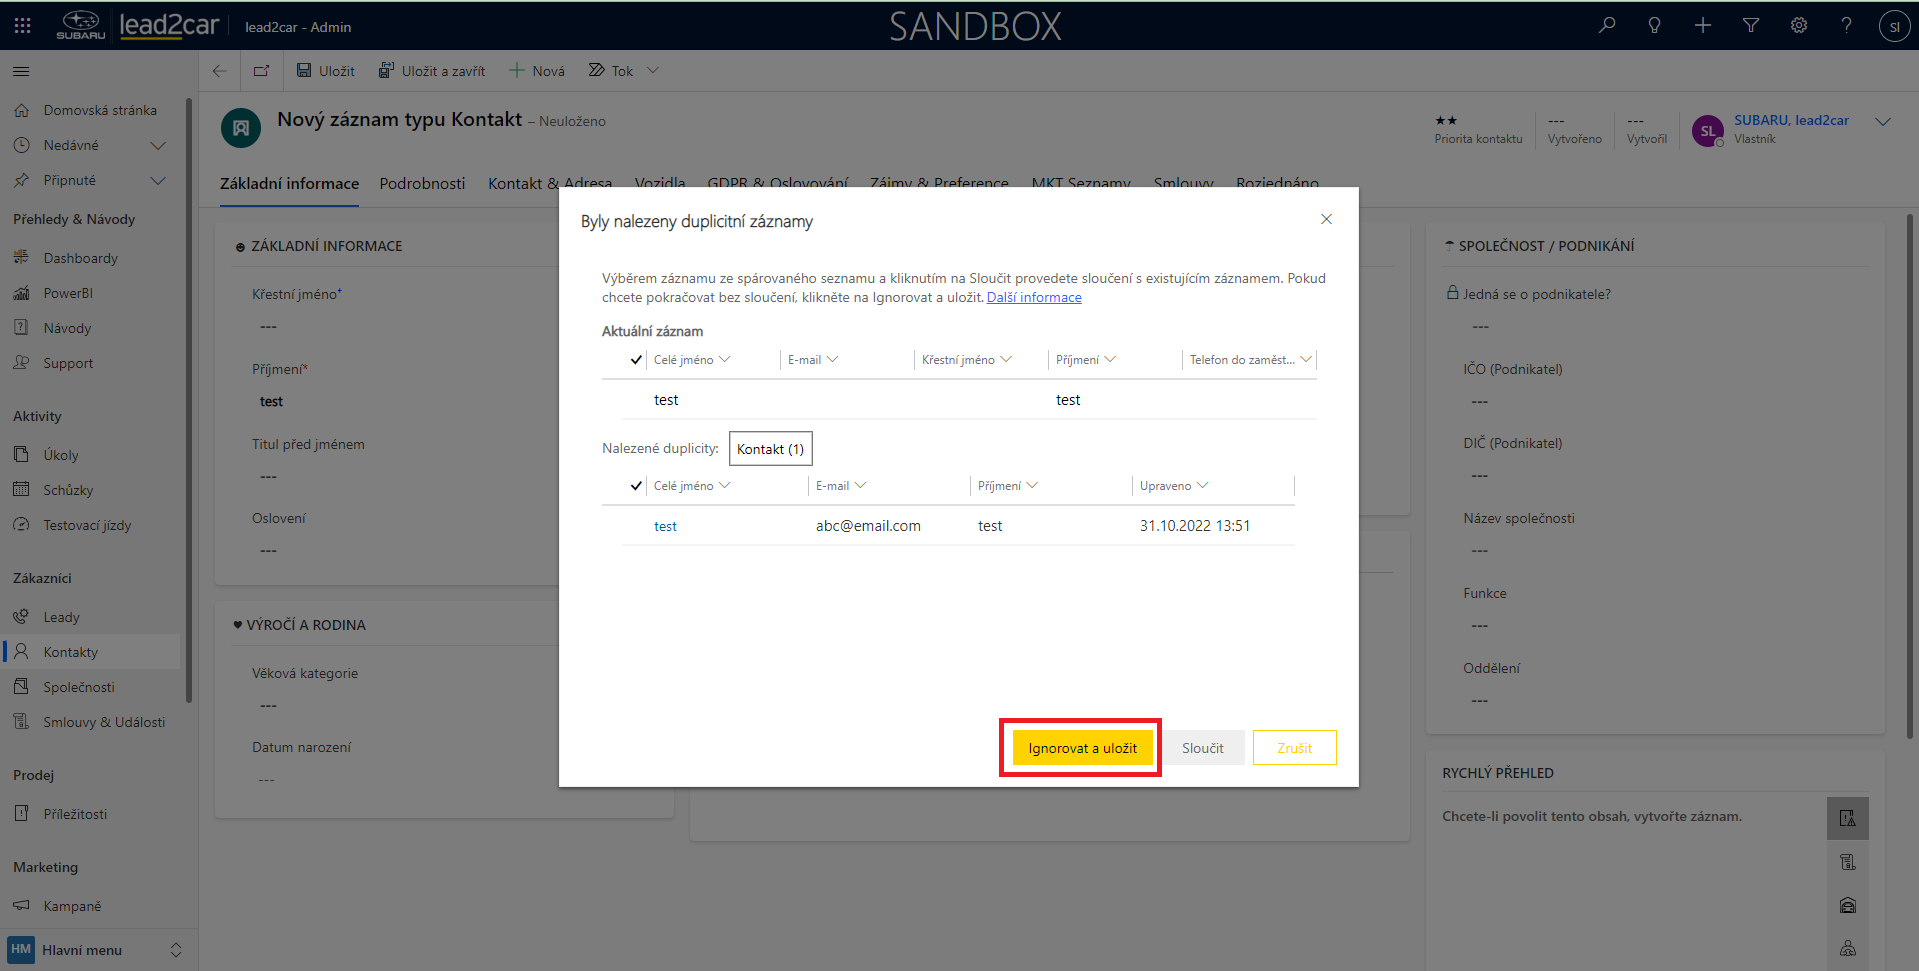This screenshot has height=971, width=1919.
Task: Select the Kontakt (1) tab
Action: [x=770, y=449]
